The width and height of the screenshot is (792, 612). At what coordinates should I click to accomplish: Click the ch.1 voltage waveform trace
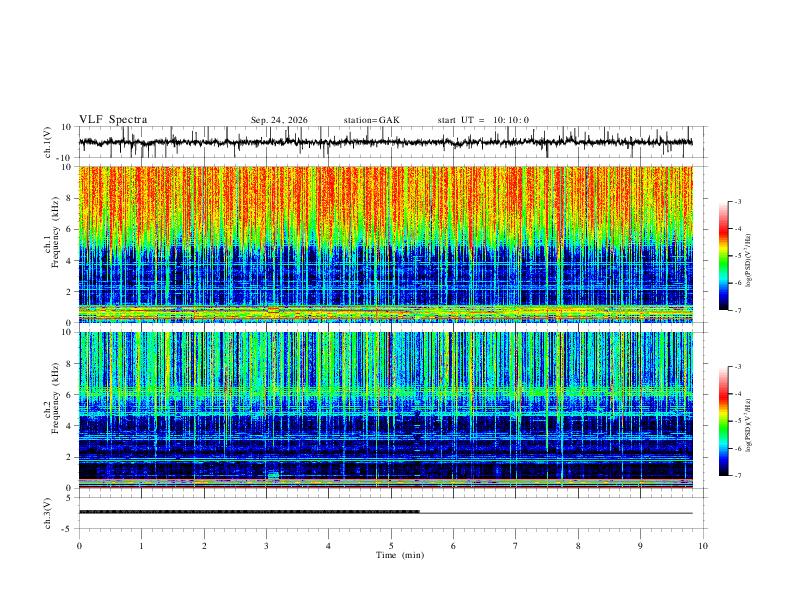[385, 142]
